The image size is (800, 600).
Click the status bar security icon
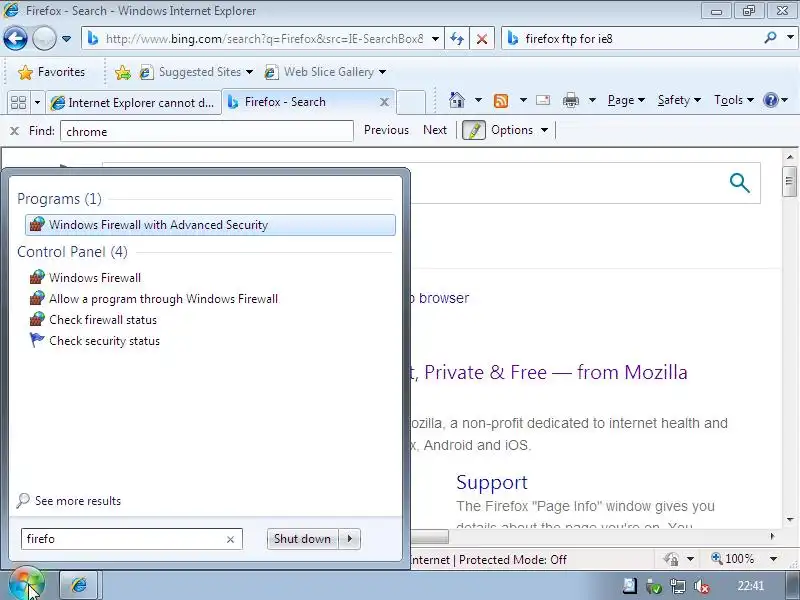(670, 559)
